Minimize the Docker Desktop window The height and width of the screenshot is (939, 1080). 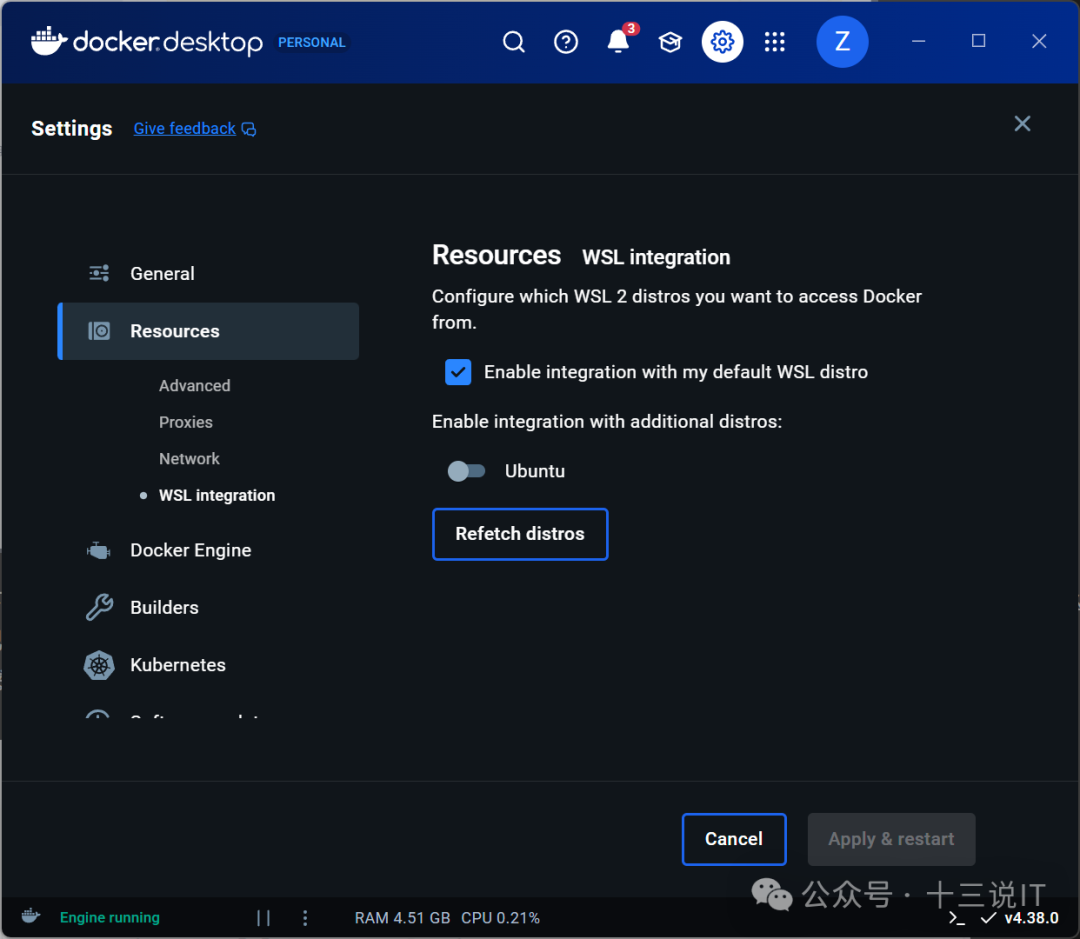(918, 41)
